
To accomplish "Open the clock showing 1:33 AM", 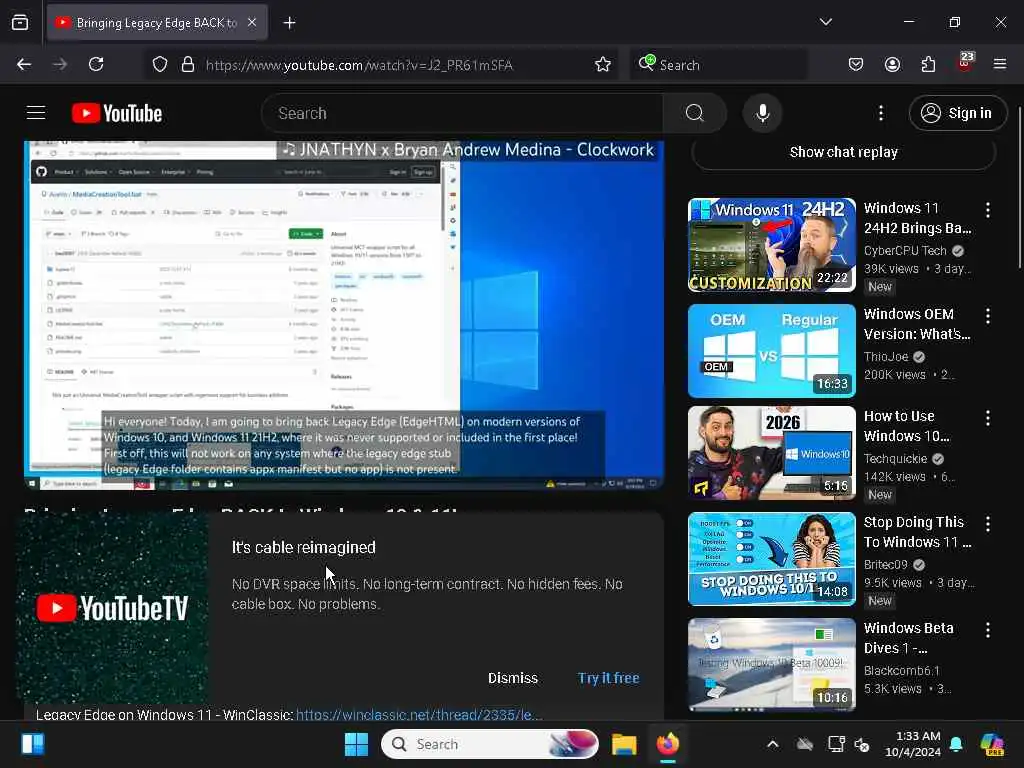I will [913, 744].
